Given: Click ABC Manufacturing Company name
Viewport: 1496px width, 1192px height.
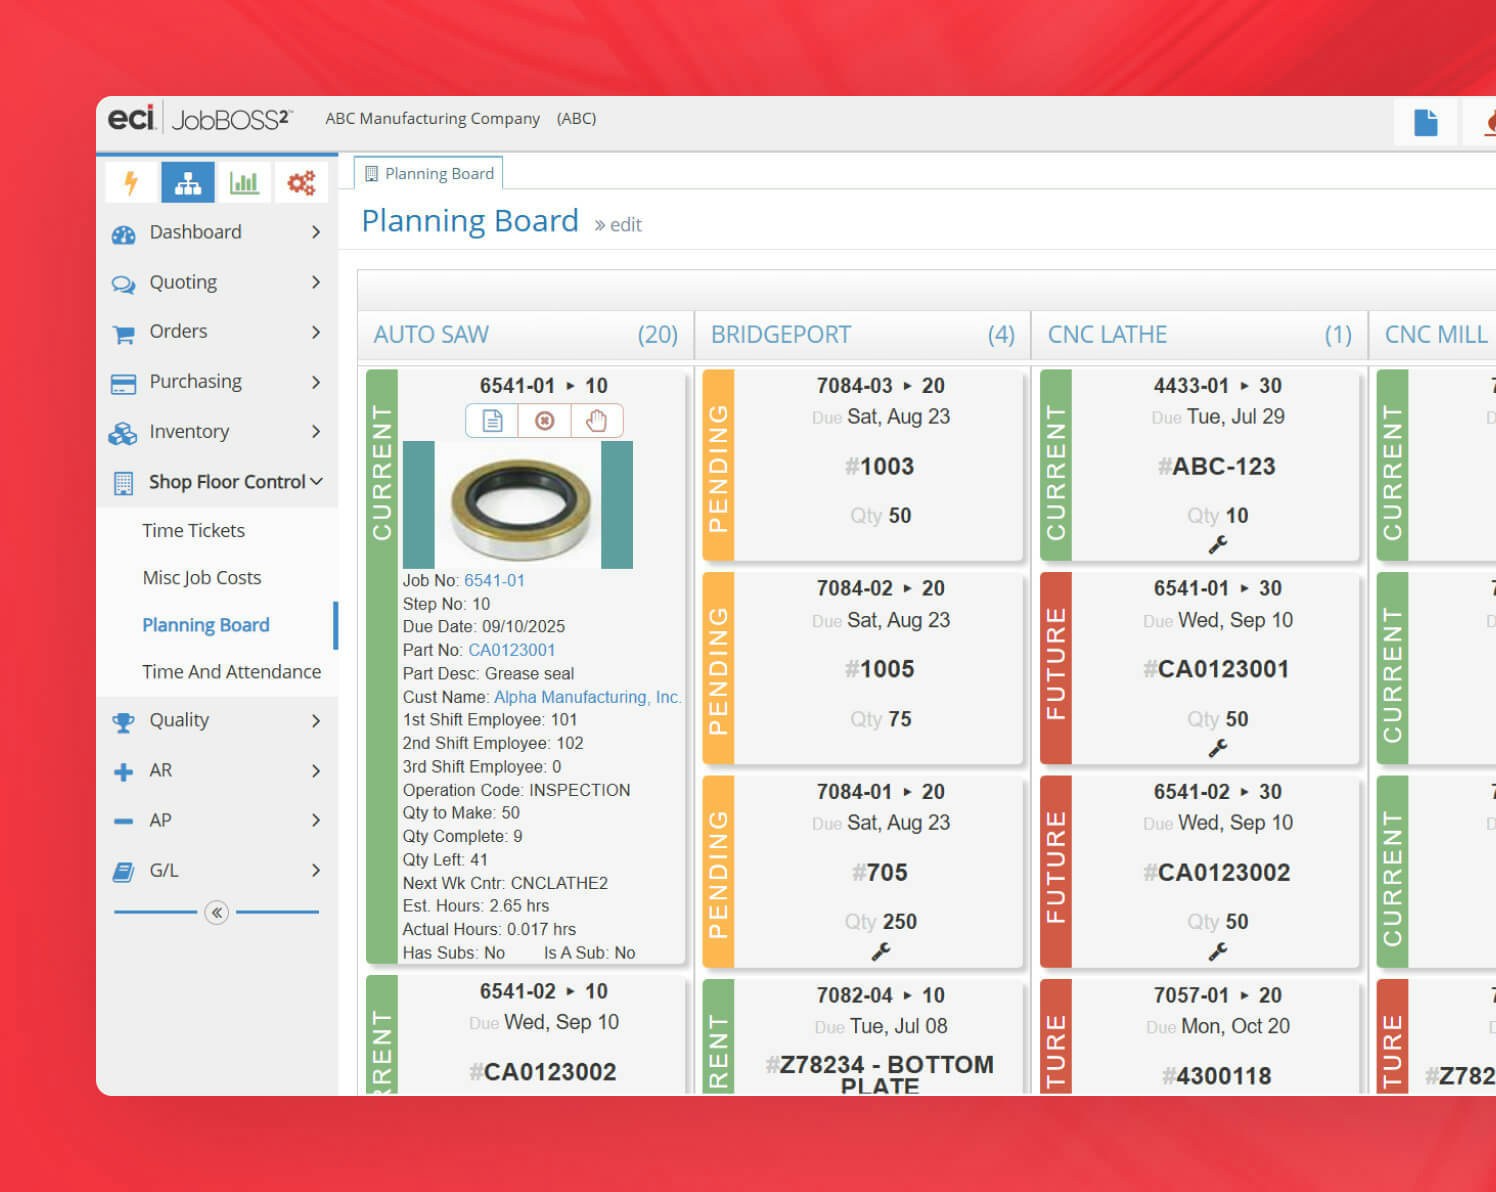Looking at the screenshot, I should click(432, 118).
